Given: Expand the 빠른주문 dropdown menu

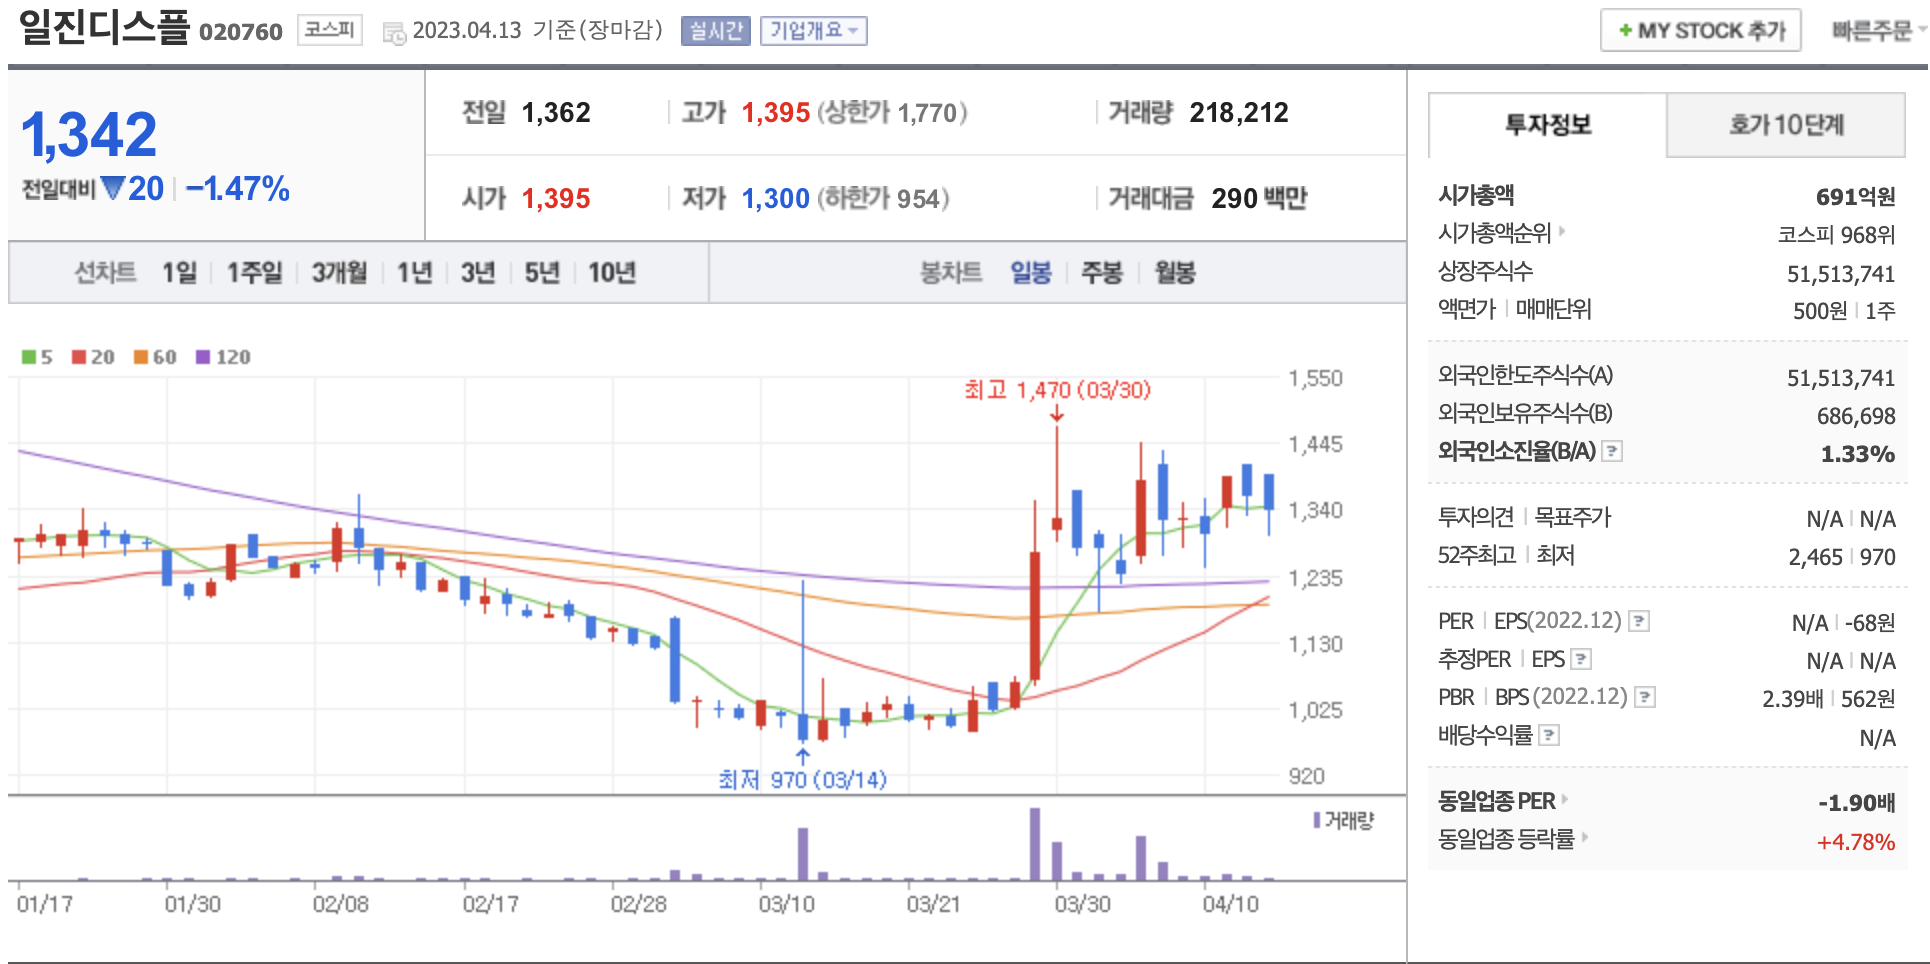Looking at the screenshot, I should click(1877, 31).
